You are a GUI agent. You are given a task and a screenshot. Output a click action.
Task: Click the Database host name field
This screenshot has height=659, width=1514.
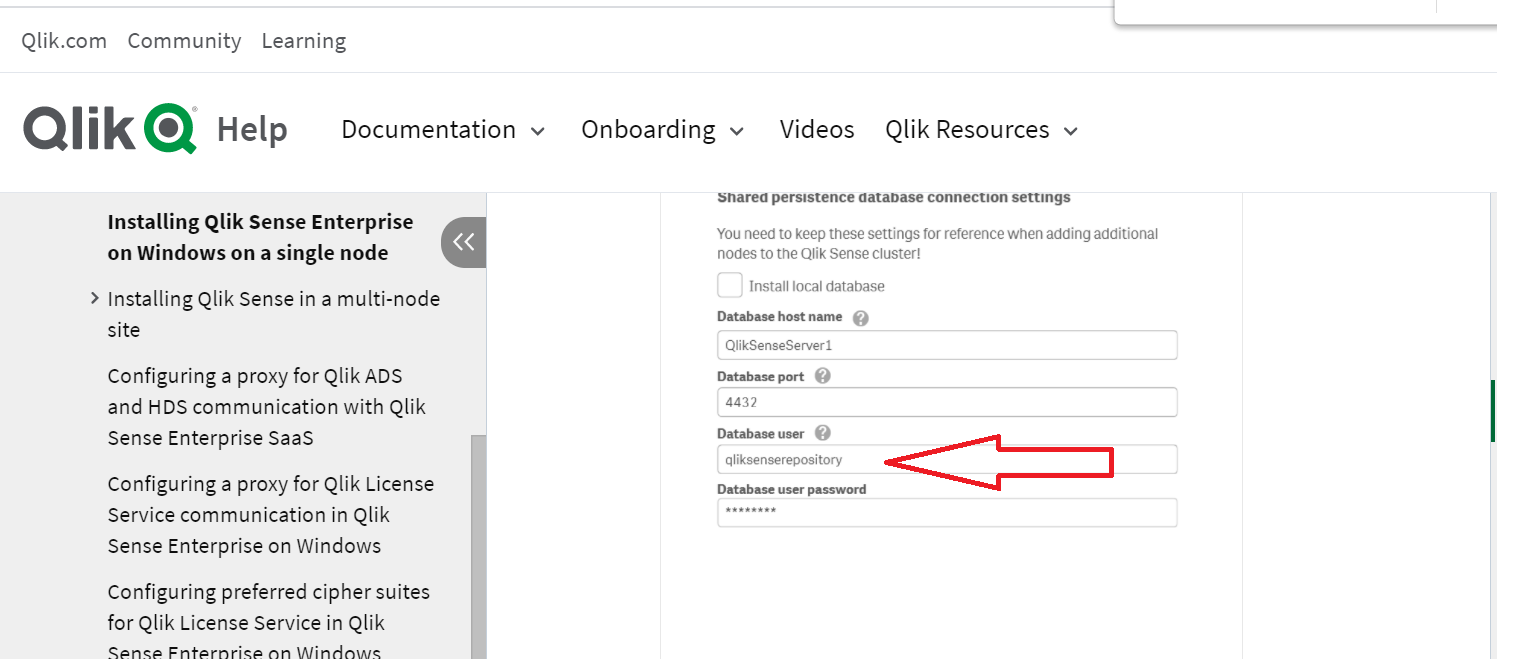[x=946, y=345]
